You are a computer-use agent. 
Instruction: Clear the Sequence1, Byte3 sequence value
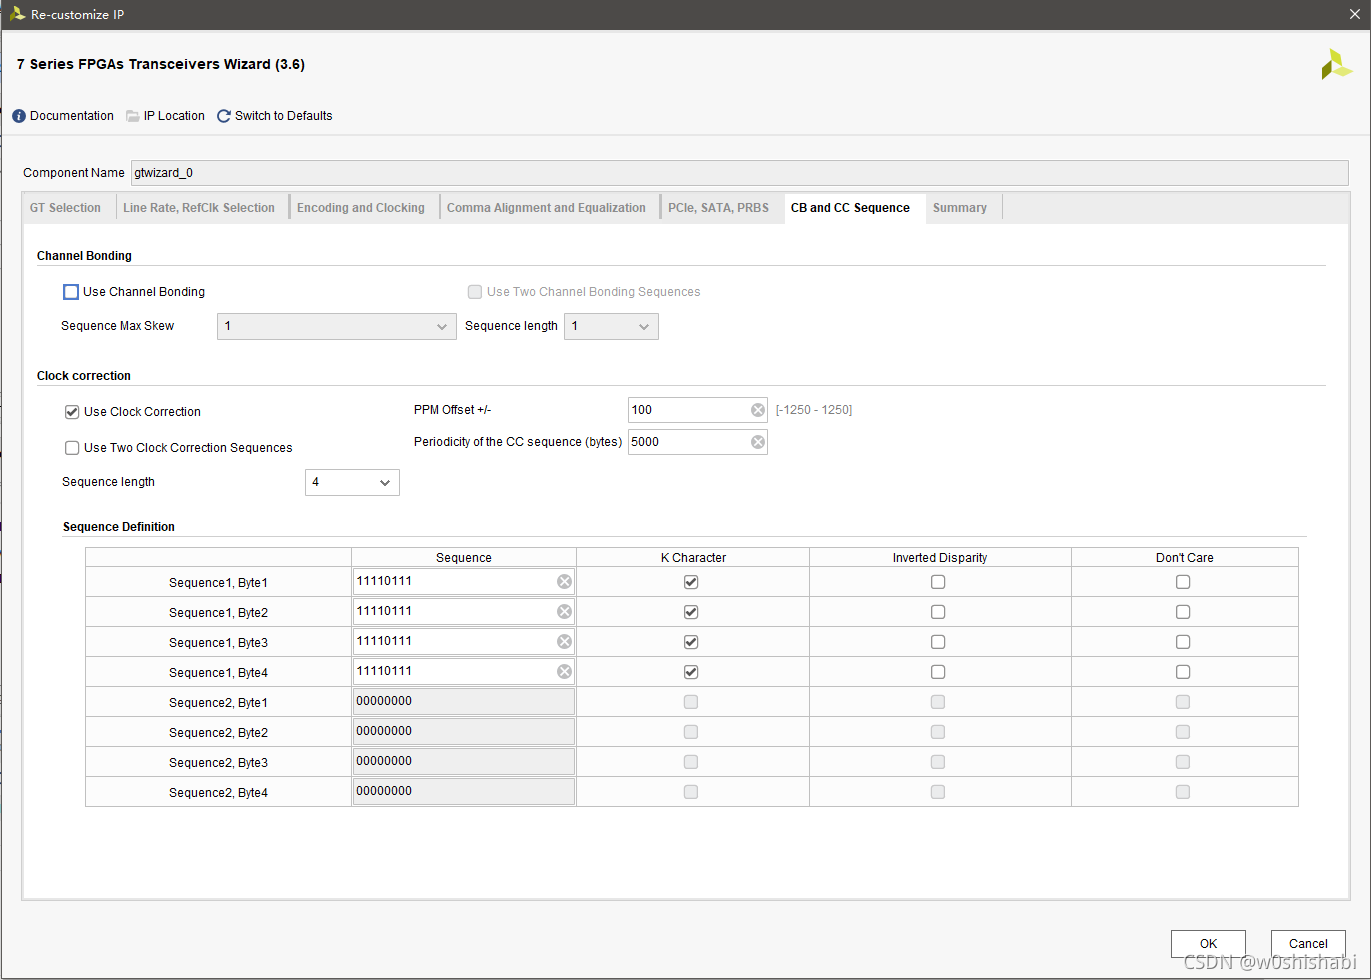pos(564,642)
